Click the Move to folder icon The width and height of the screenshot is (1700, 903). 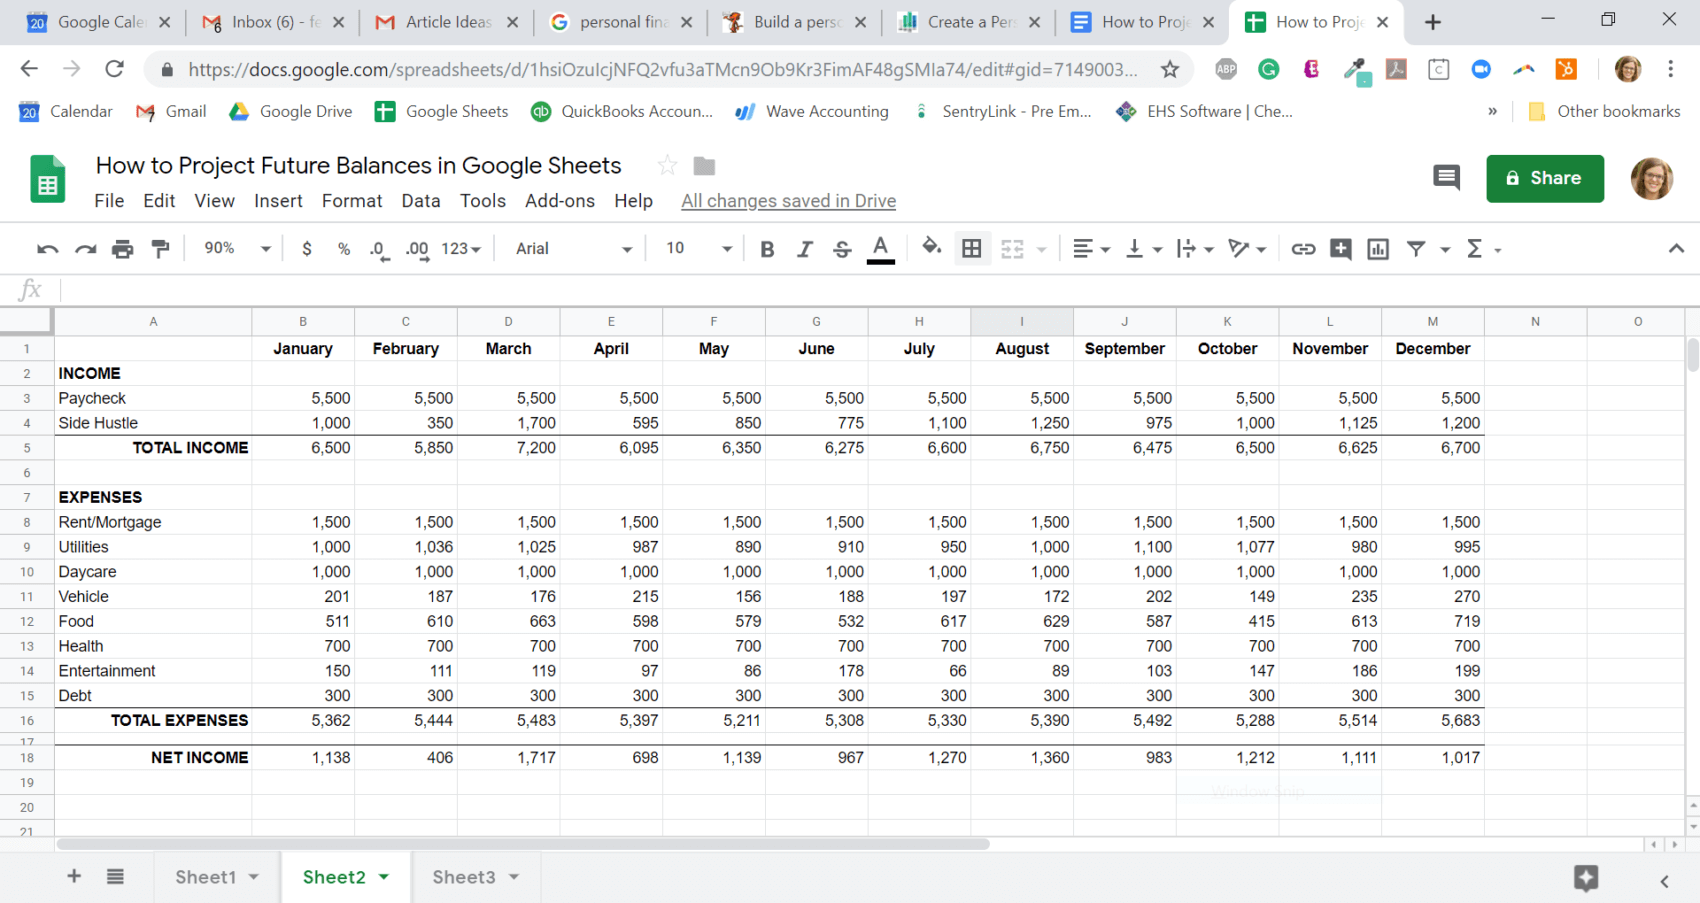704,166
